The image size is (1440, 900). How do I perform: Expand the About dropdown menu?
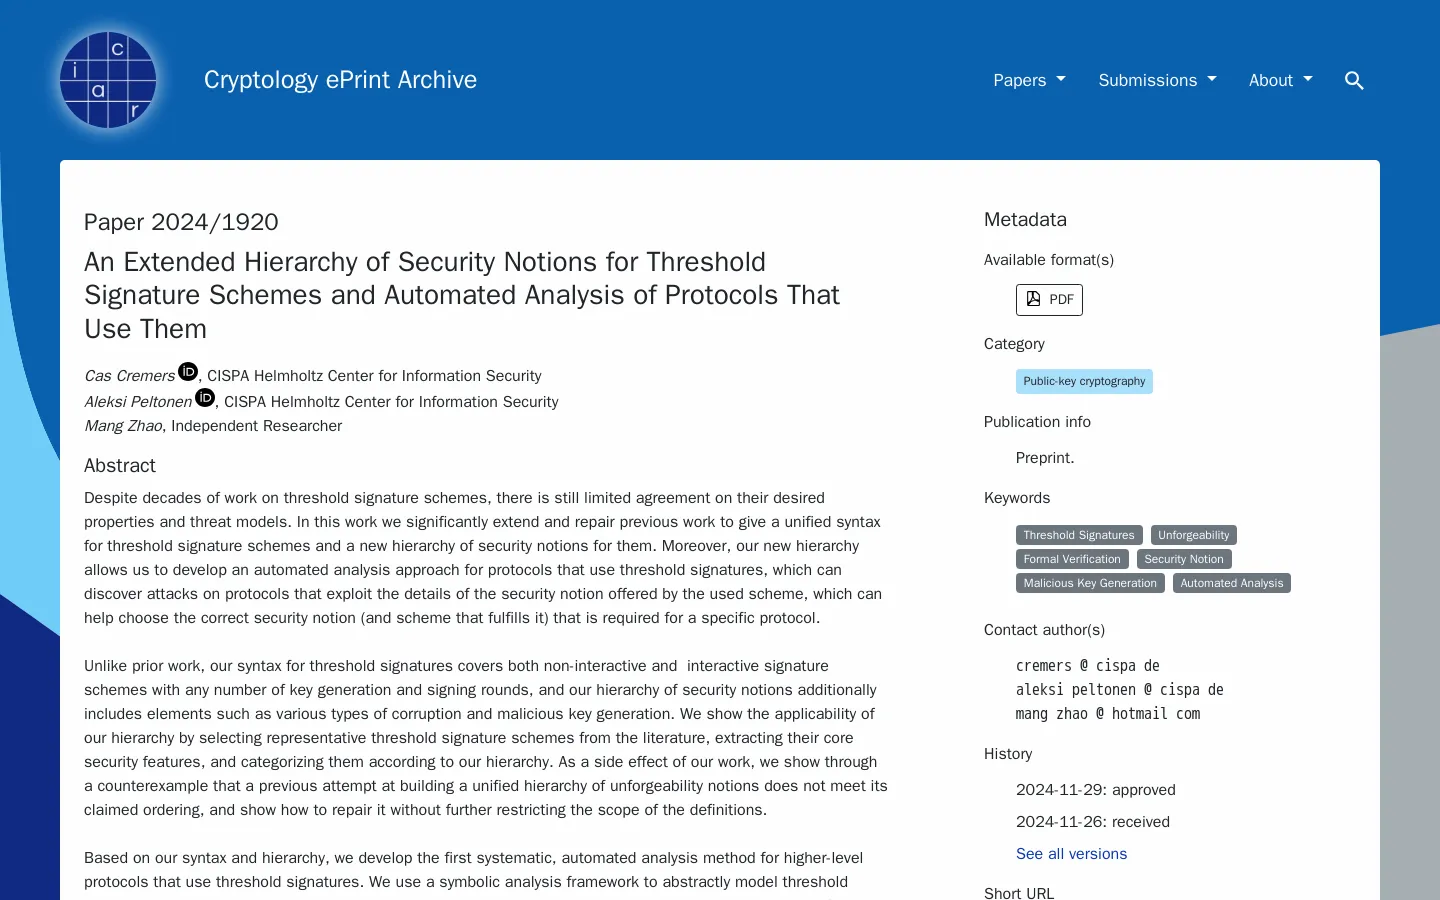[x=1280, y=80]
